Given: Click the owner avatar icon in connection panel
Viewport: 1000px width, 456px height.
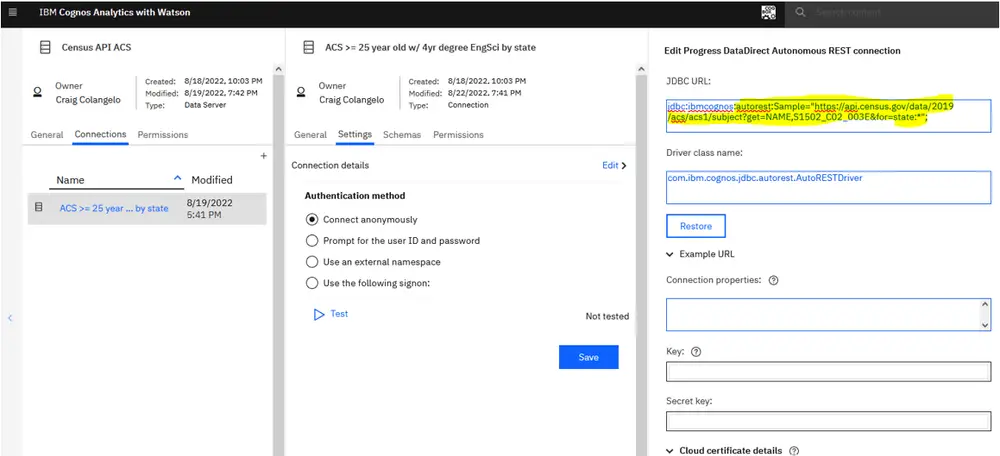Looking at the screenshot, I should pos(301,92).
